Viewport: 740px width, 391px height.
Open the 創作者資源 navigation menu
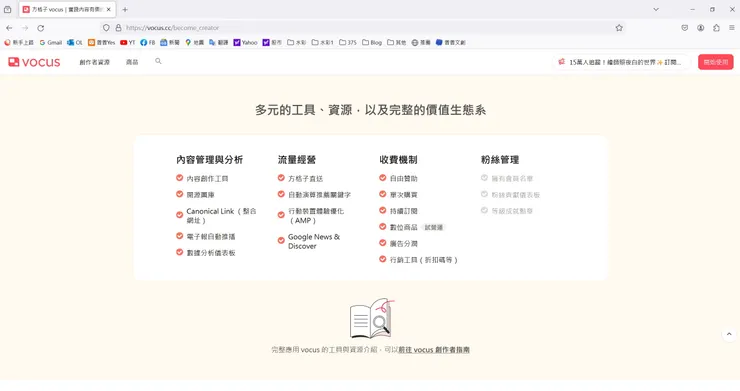(x=94, y=62)
